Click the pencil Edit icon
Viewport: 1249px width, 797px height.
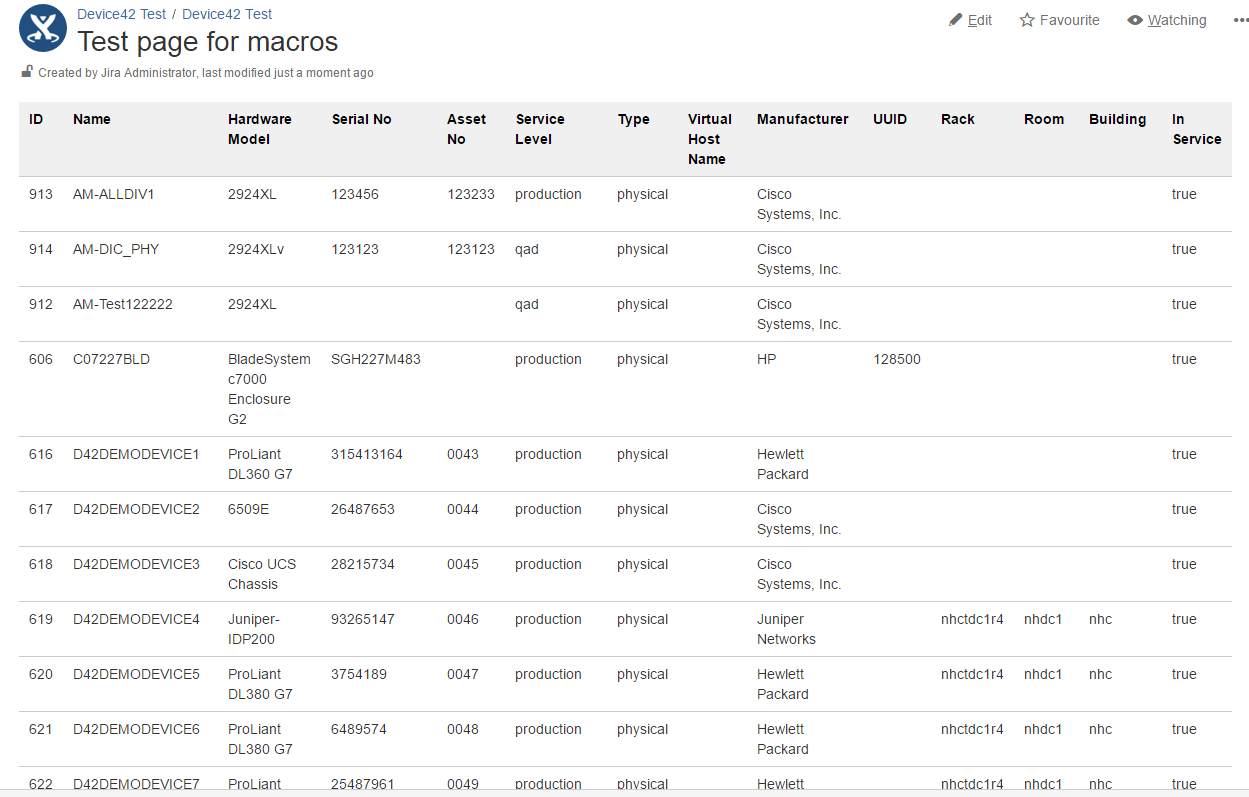pyautogui.click(x=955, y=20)
